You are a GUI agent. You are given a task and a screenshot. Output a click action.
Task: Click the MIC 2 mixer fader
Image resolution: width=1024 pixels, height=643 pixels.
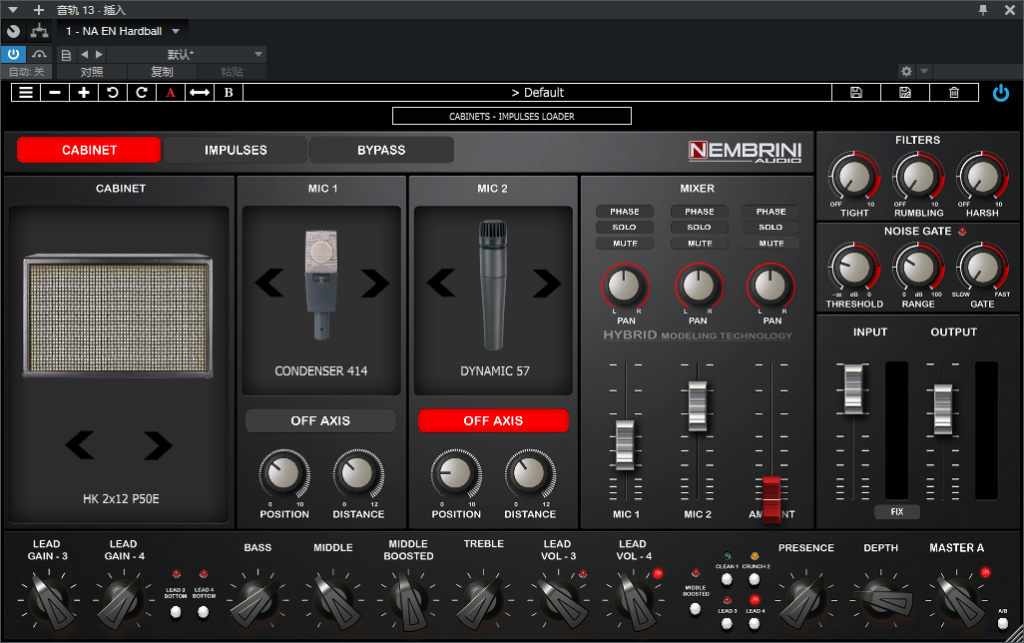[697, 406]
